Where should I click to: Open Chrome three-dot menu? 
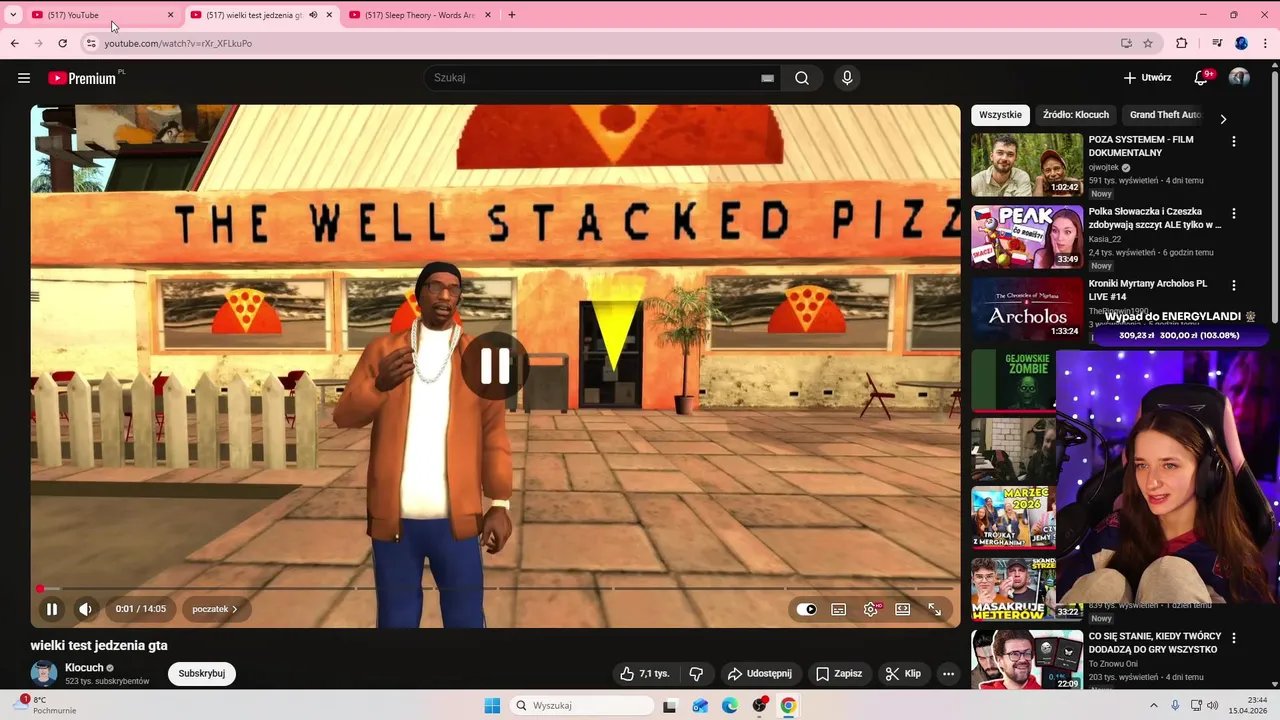(x=1265, y=43)
